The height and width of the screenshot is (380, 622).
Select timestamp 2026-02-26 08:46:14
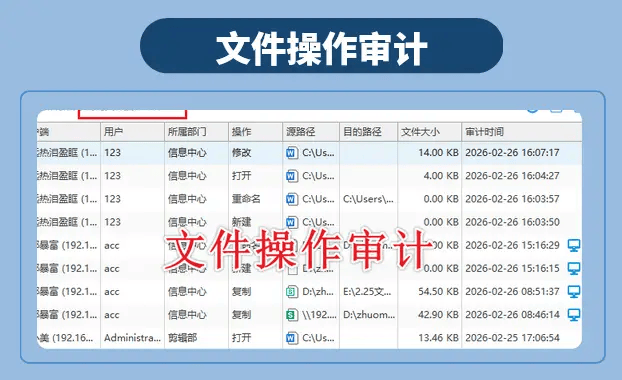click(512, 315)
